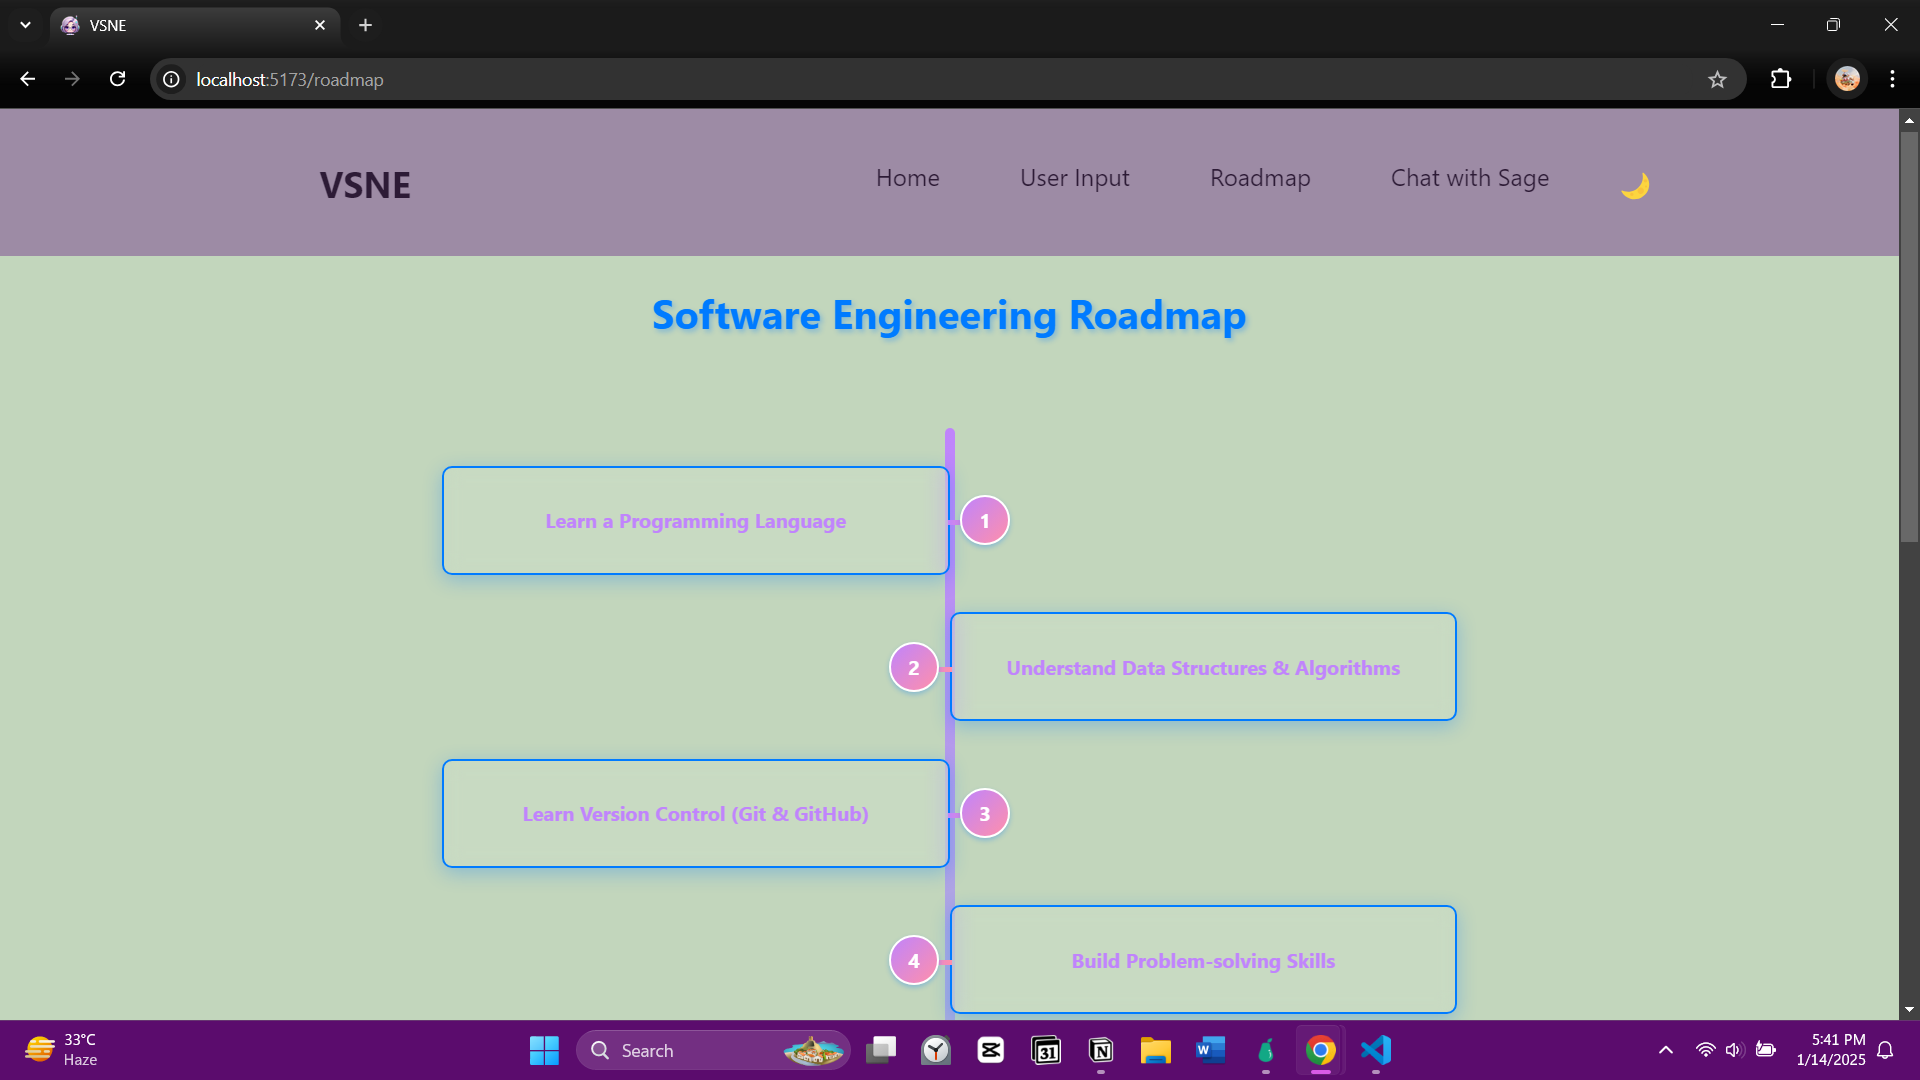
Task: Open the Home nav link
Action: [x=907, y=178]
